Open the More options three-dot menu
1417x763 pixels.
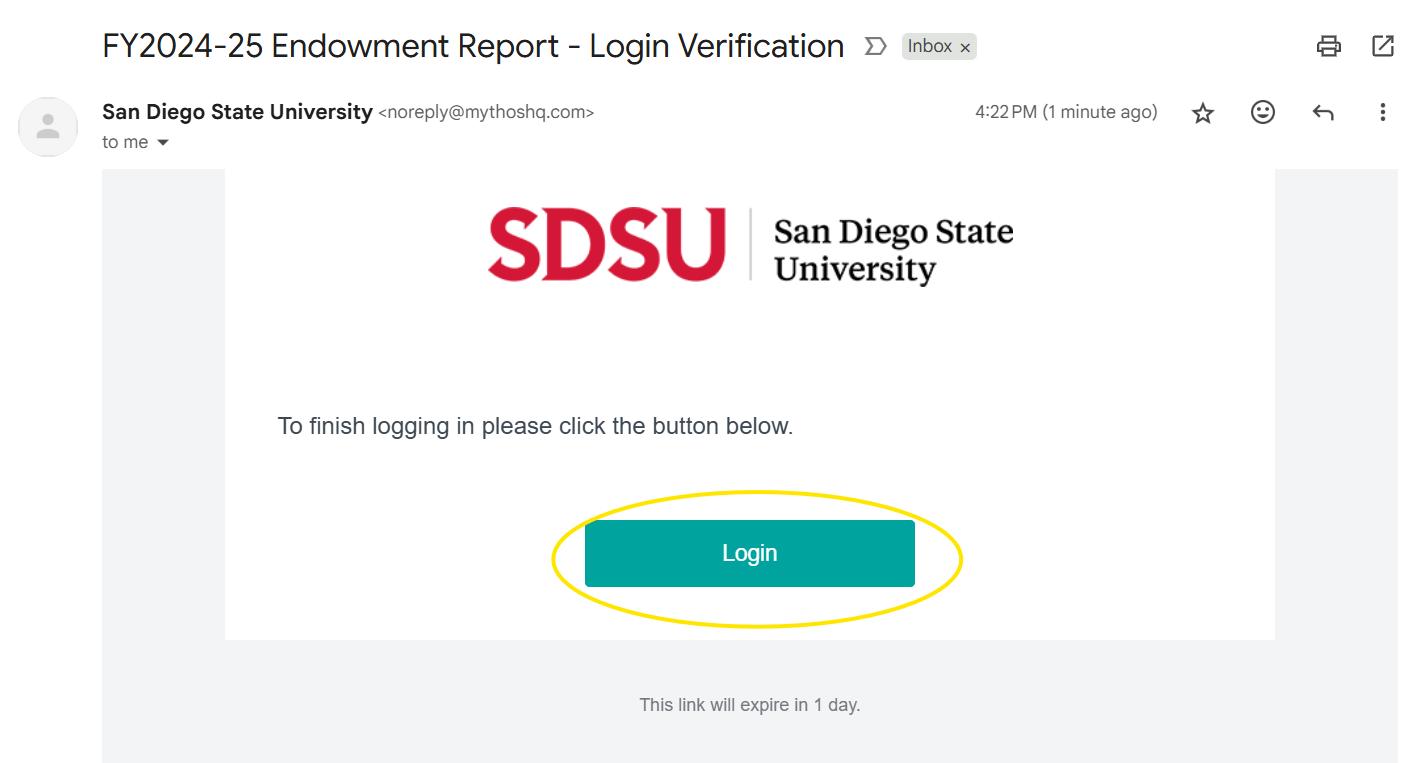click(x=1383, y=112)
